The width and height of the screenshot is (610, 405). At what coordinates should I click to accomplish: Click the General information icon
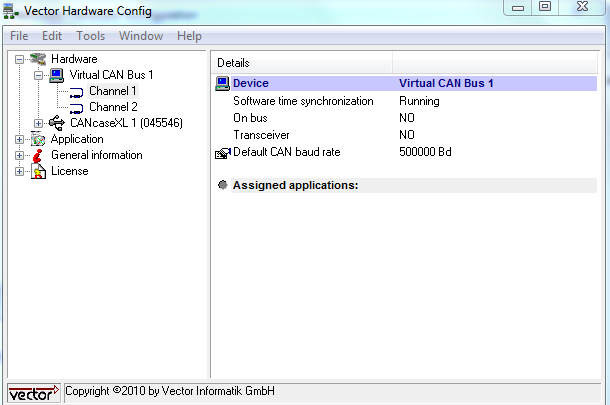tap(39, 155)
